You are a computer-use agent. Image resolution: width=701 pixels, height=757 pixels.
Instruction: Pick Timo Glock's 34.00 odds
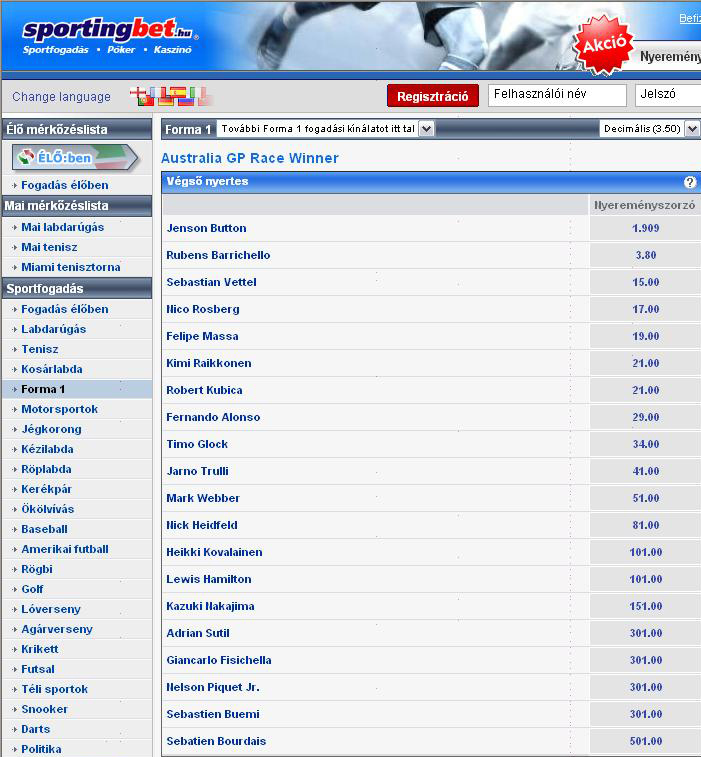click(645, 445)
